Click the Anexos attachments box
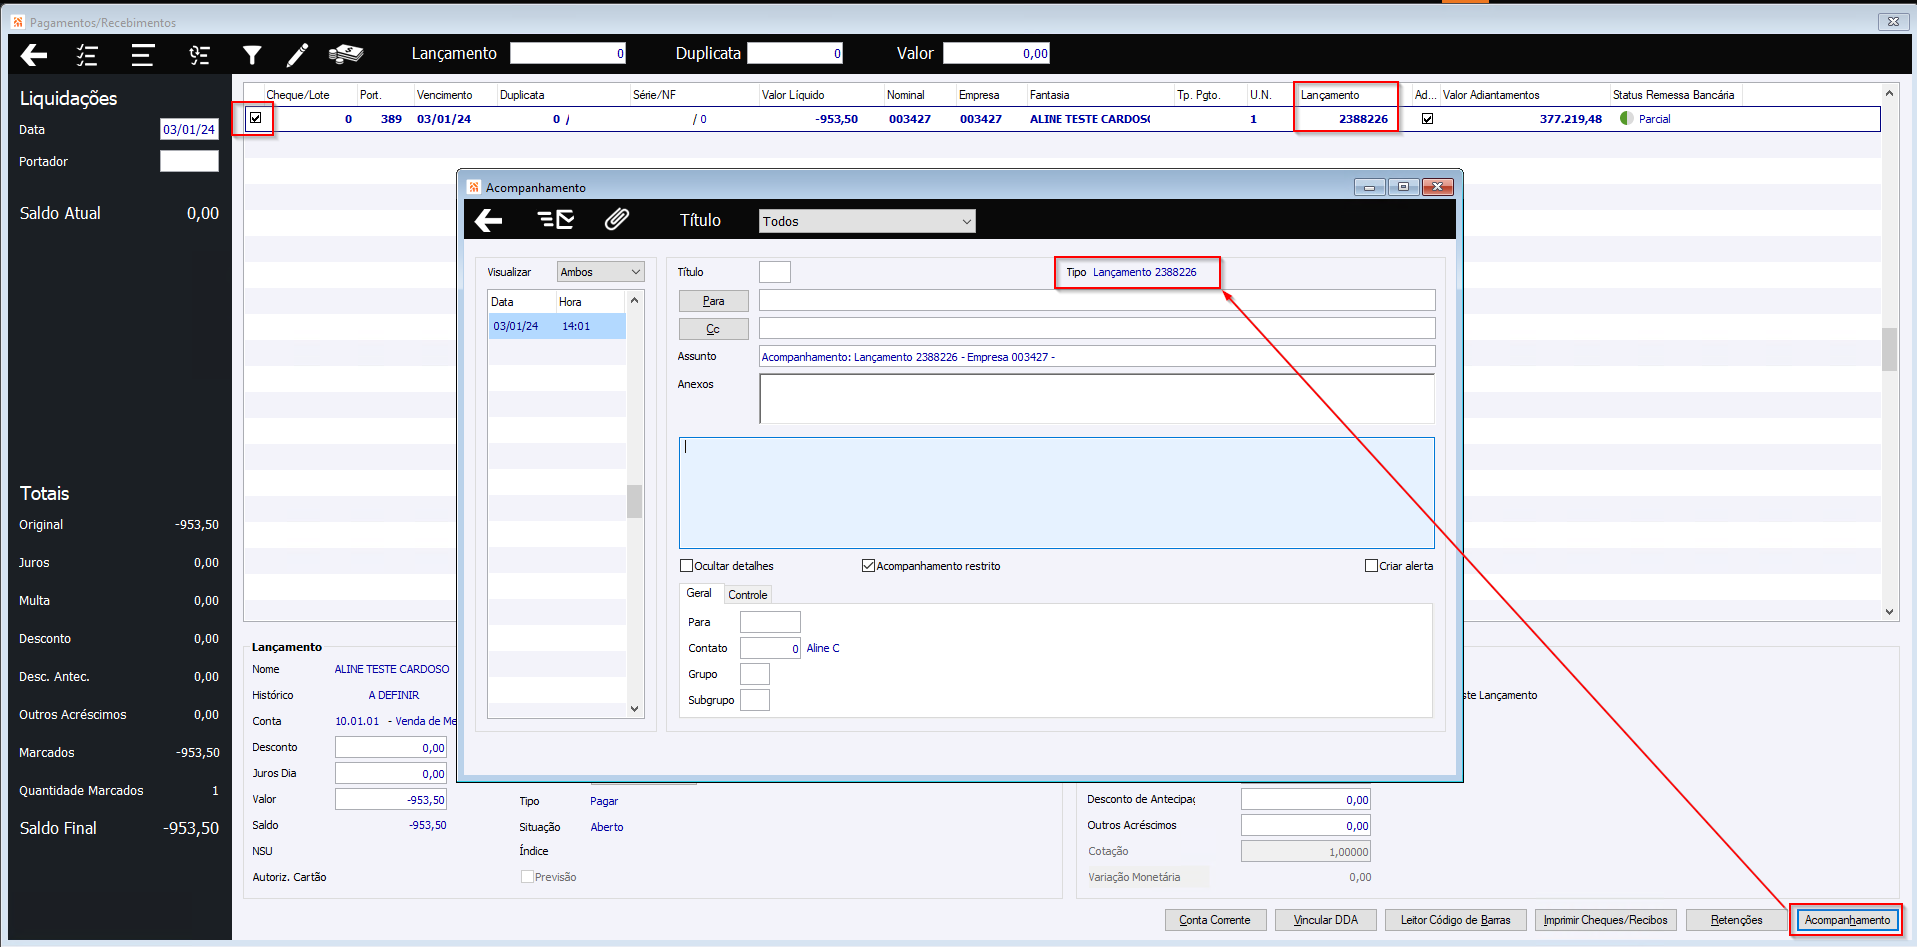 (x=1097, y=399)
